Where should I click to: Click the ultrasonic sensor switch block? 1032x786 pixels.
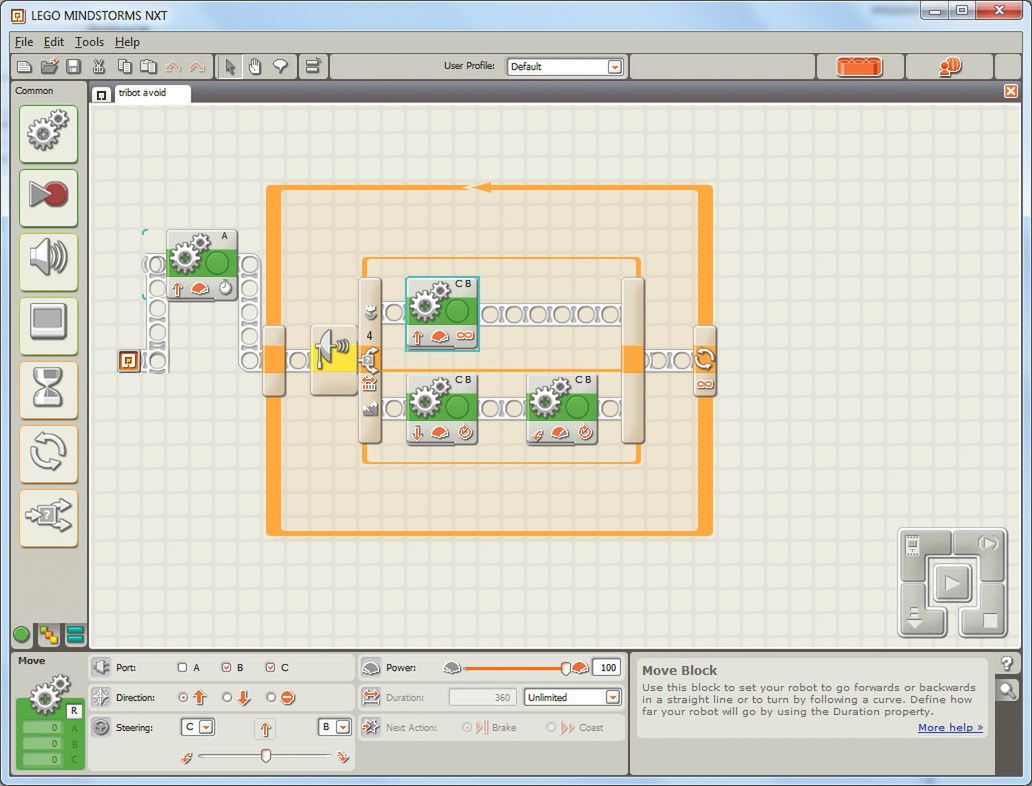click(334, 360)
